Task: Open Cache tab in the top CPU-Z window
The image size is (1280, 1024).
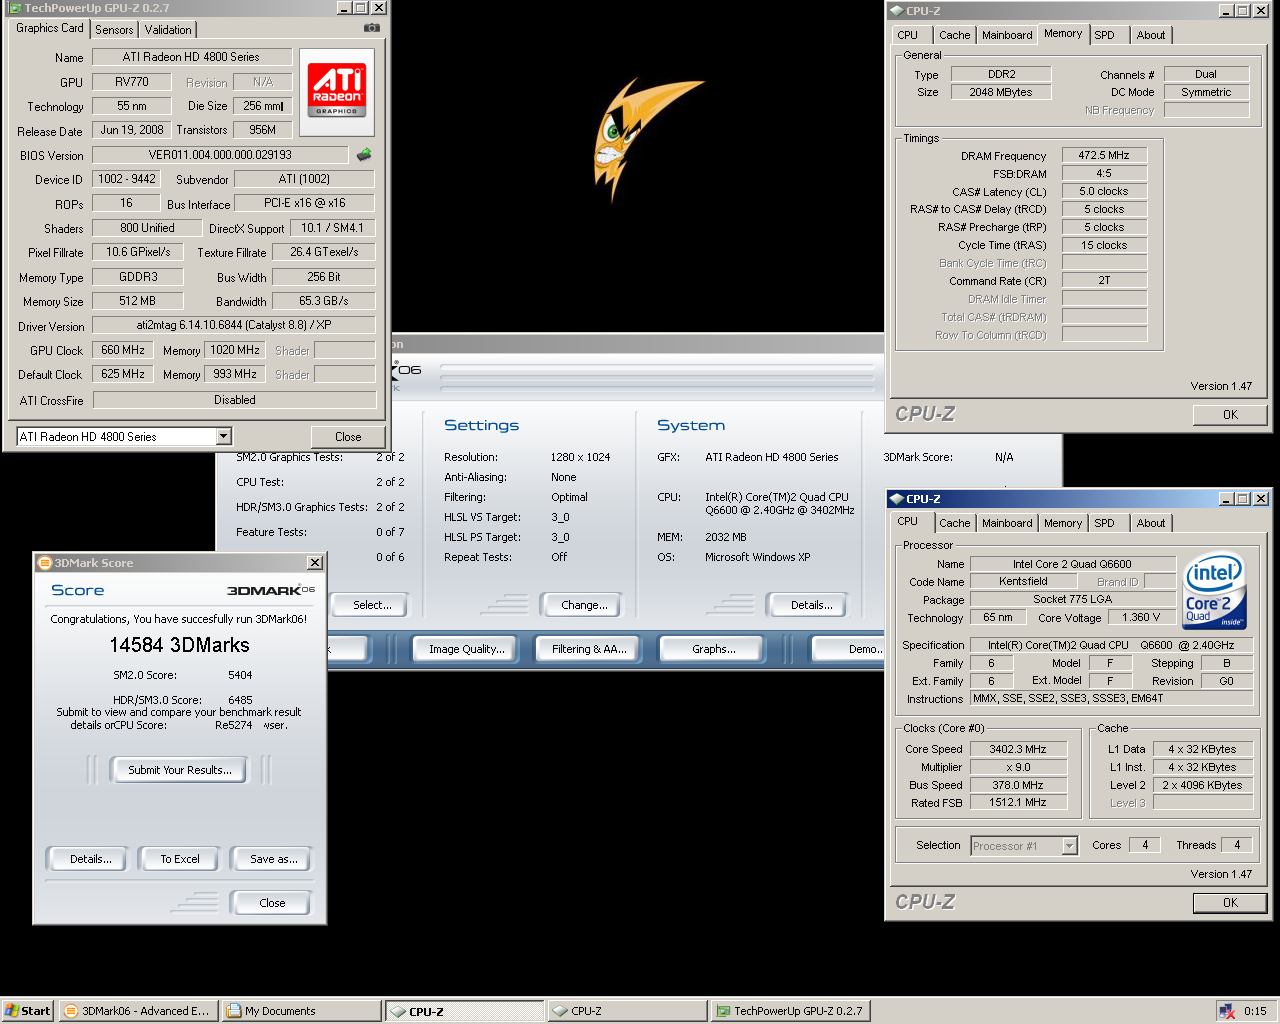Action: (x=954, y=35)
